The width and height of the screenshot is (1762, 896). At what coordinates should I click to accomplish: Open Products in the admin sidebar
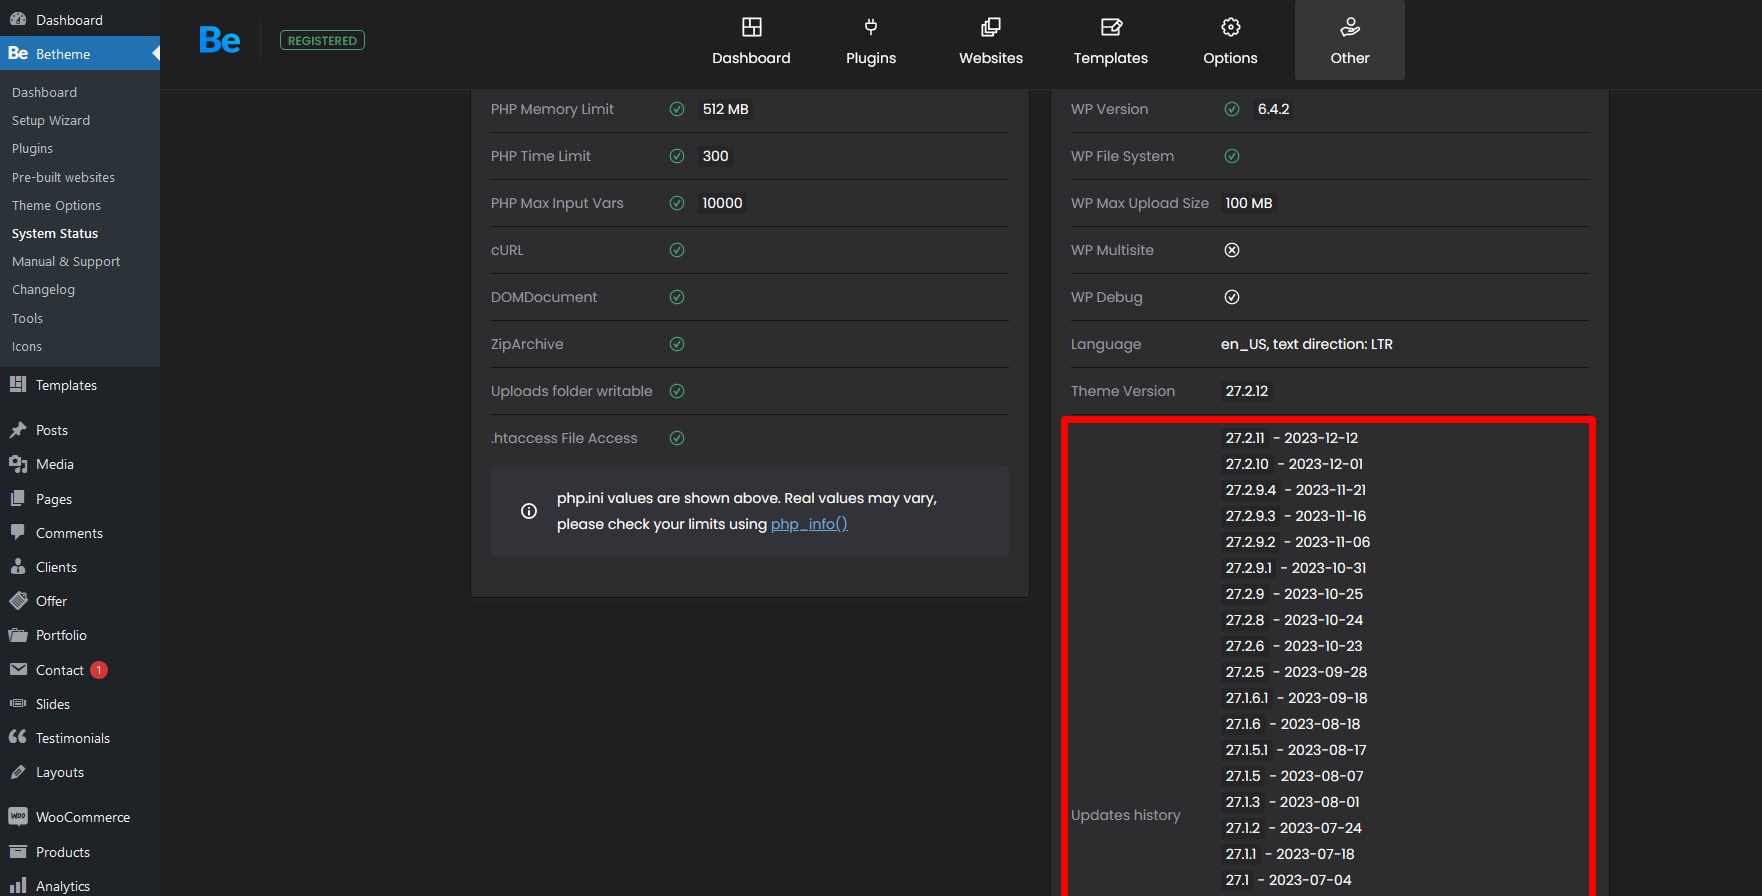[x=80, y=852]
